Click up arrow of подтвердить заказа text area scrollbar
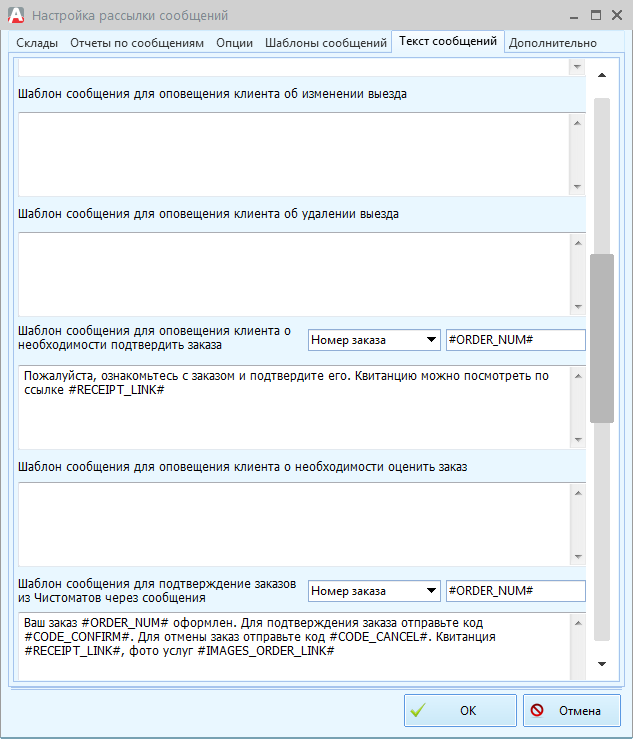Viewport: 633px width, 739px height. click(577, 376)
